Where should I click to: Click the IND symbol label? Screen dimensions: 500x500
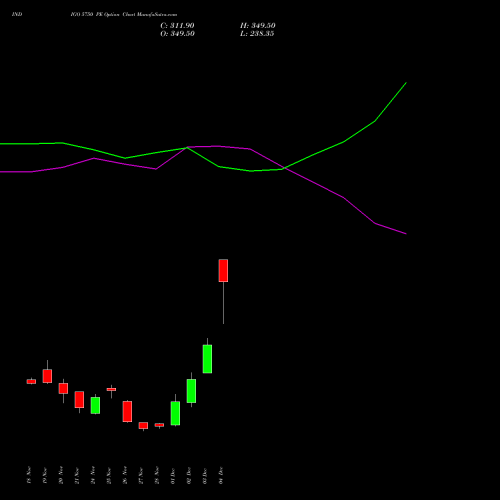(x=17, y=15)
